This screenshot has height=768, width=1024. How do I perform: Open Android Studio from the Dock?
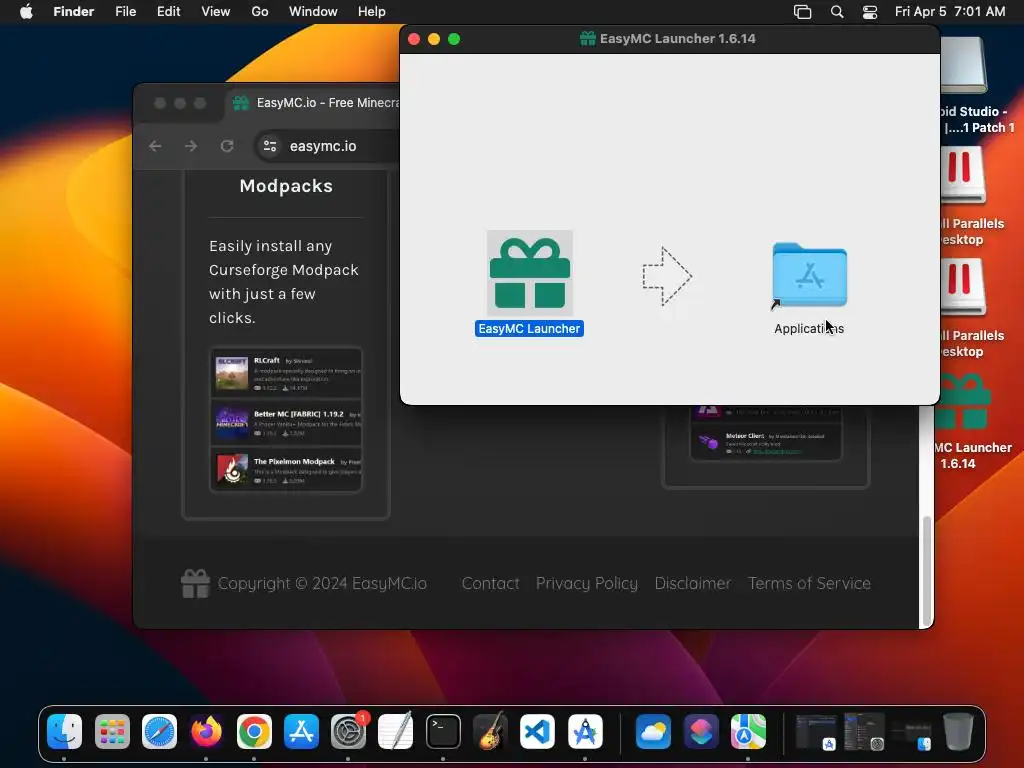click(585, 731)
